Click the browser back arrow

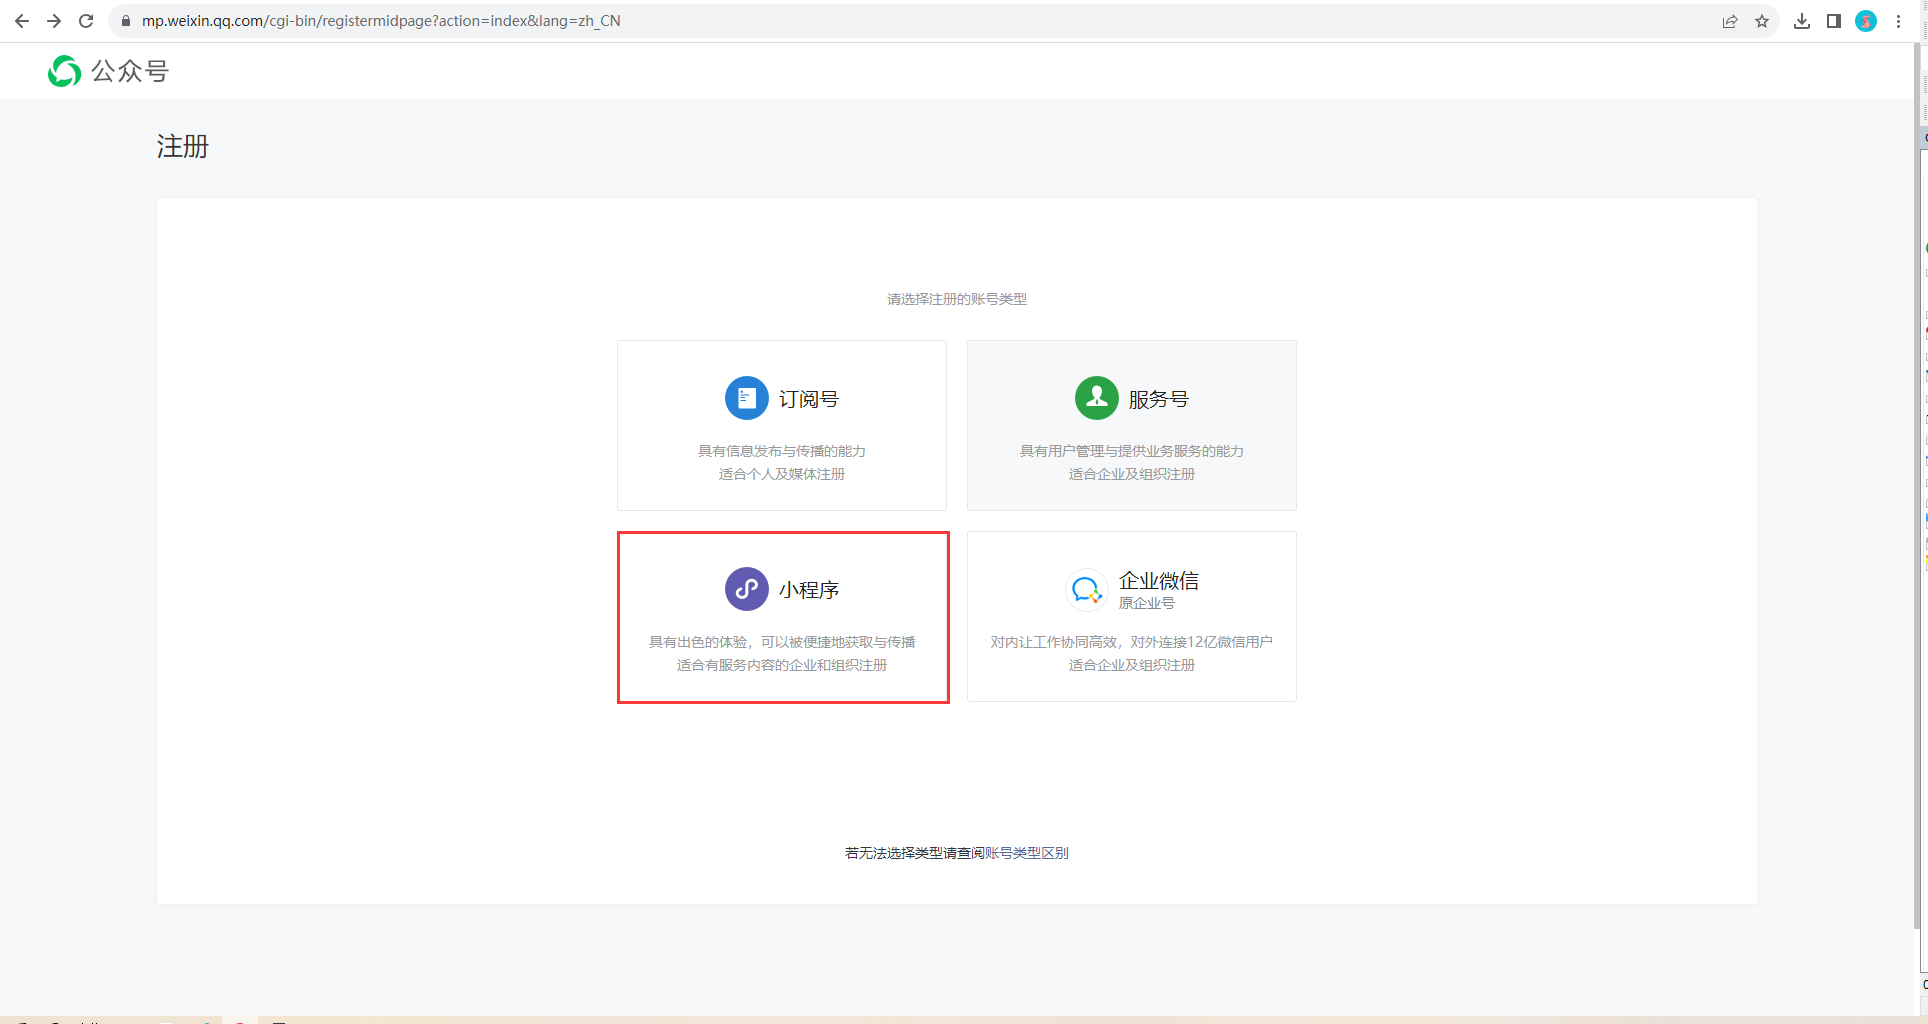21,21
